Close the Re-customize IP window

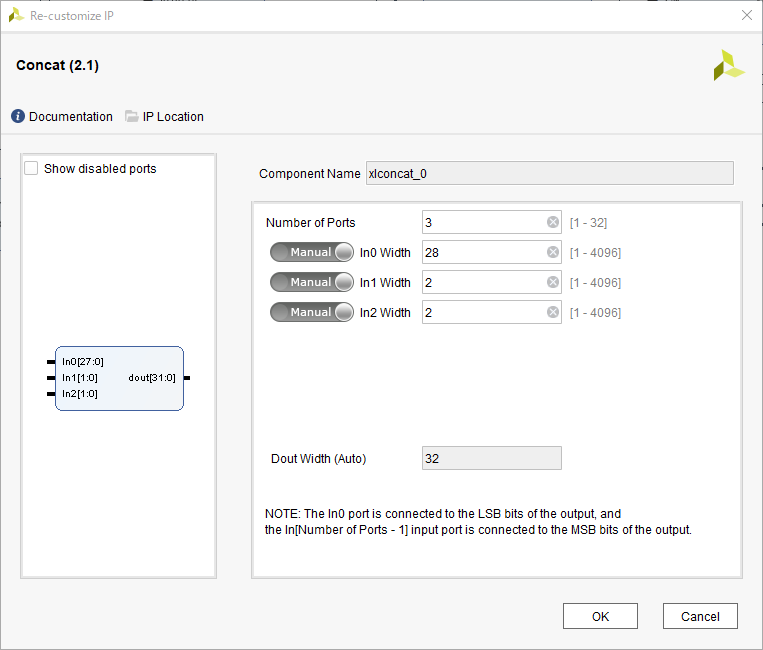(746, 15)
